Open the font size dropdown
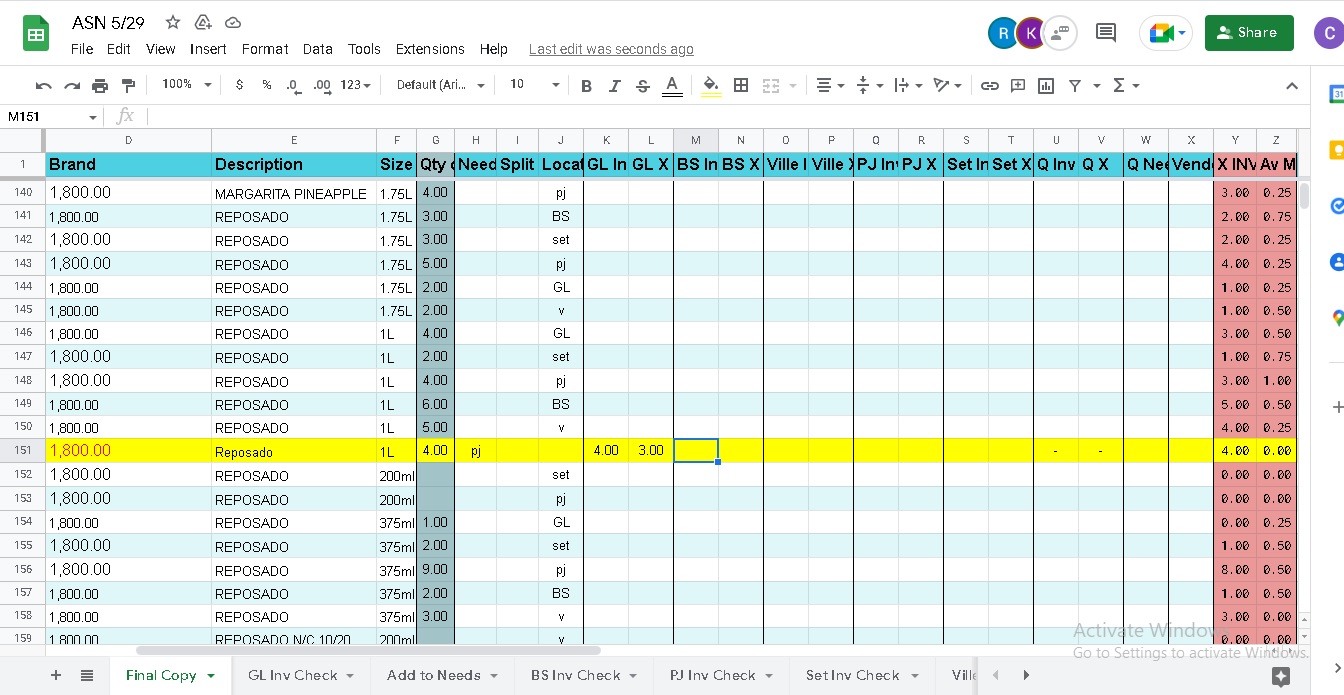Viewport: 1344px width, 695px height. pos(535,85)
